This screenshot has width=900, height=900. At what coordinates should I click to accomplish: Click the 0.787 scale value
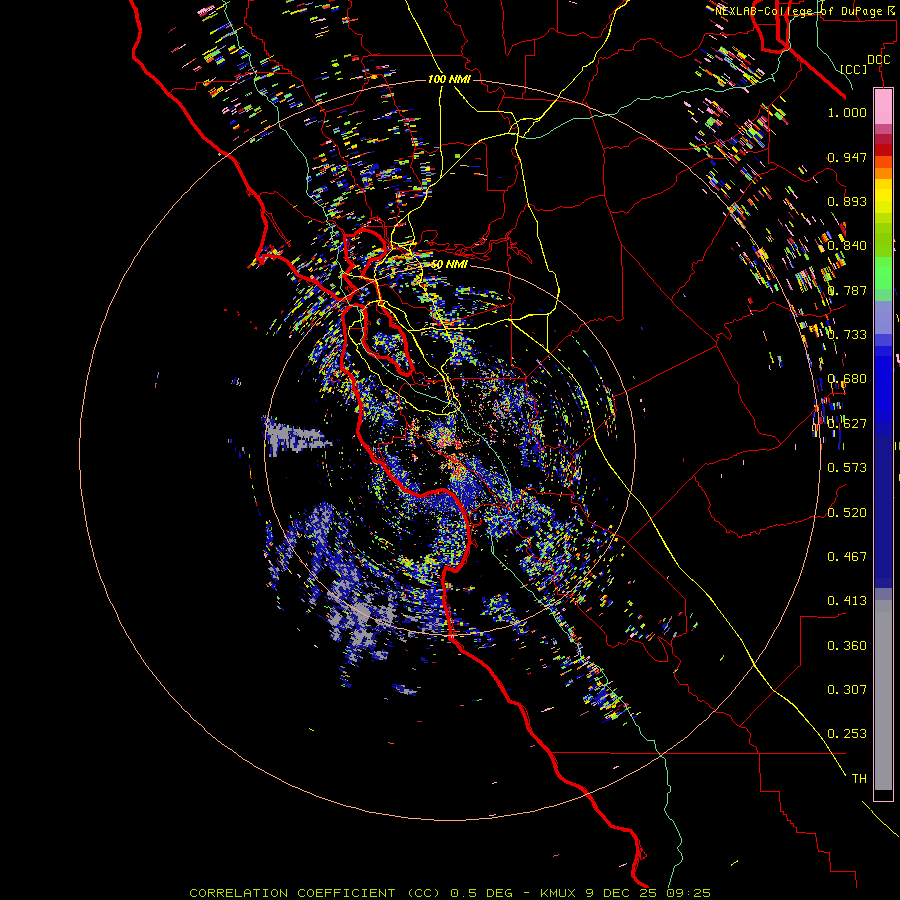847,290
